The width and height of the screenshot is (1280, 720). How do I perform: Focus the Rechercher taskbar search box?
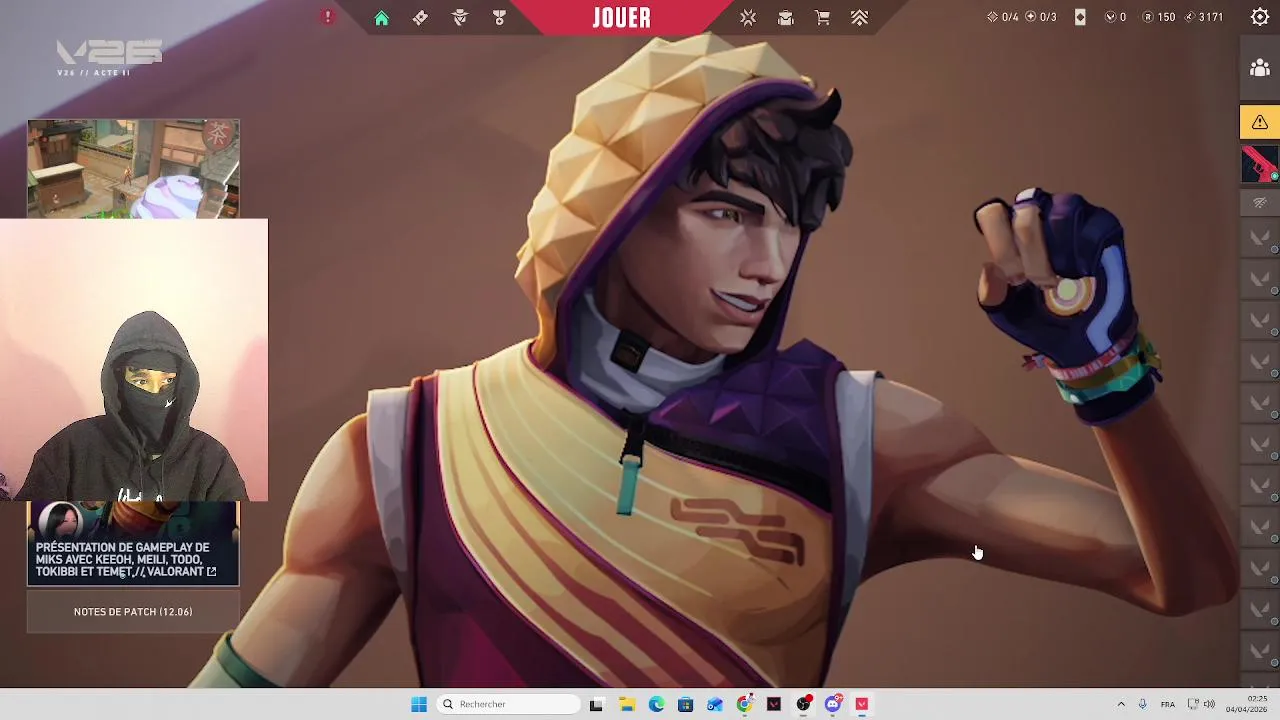pyautogui.click(x=510, y=704)
